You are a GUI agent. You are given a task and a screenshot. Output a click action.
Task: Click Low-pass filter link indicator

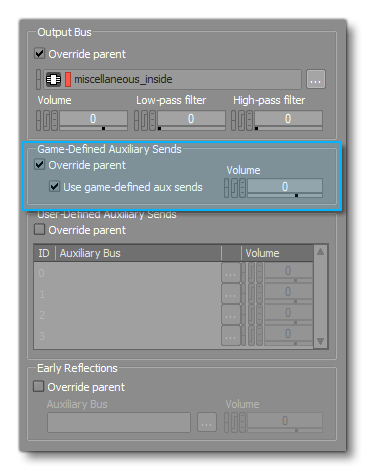pyautogui.click(x=137, y=120)
